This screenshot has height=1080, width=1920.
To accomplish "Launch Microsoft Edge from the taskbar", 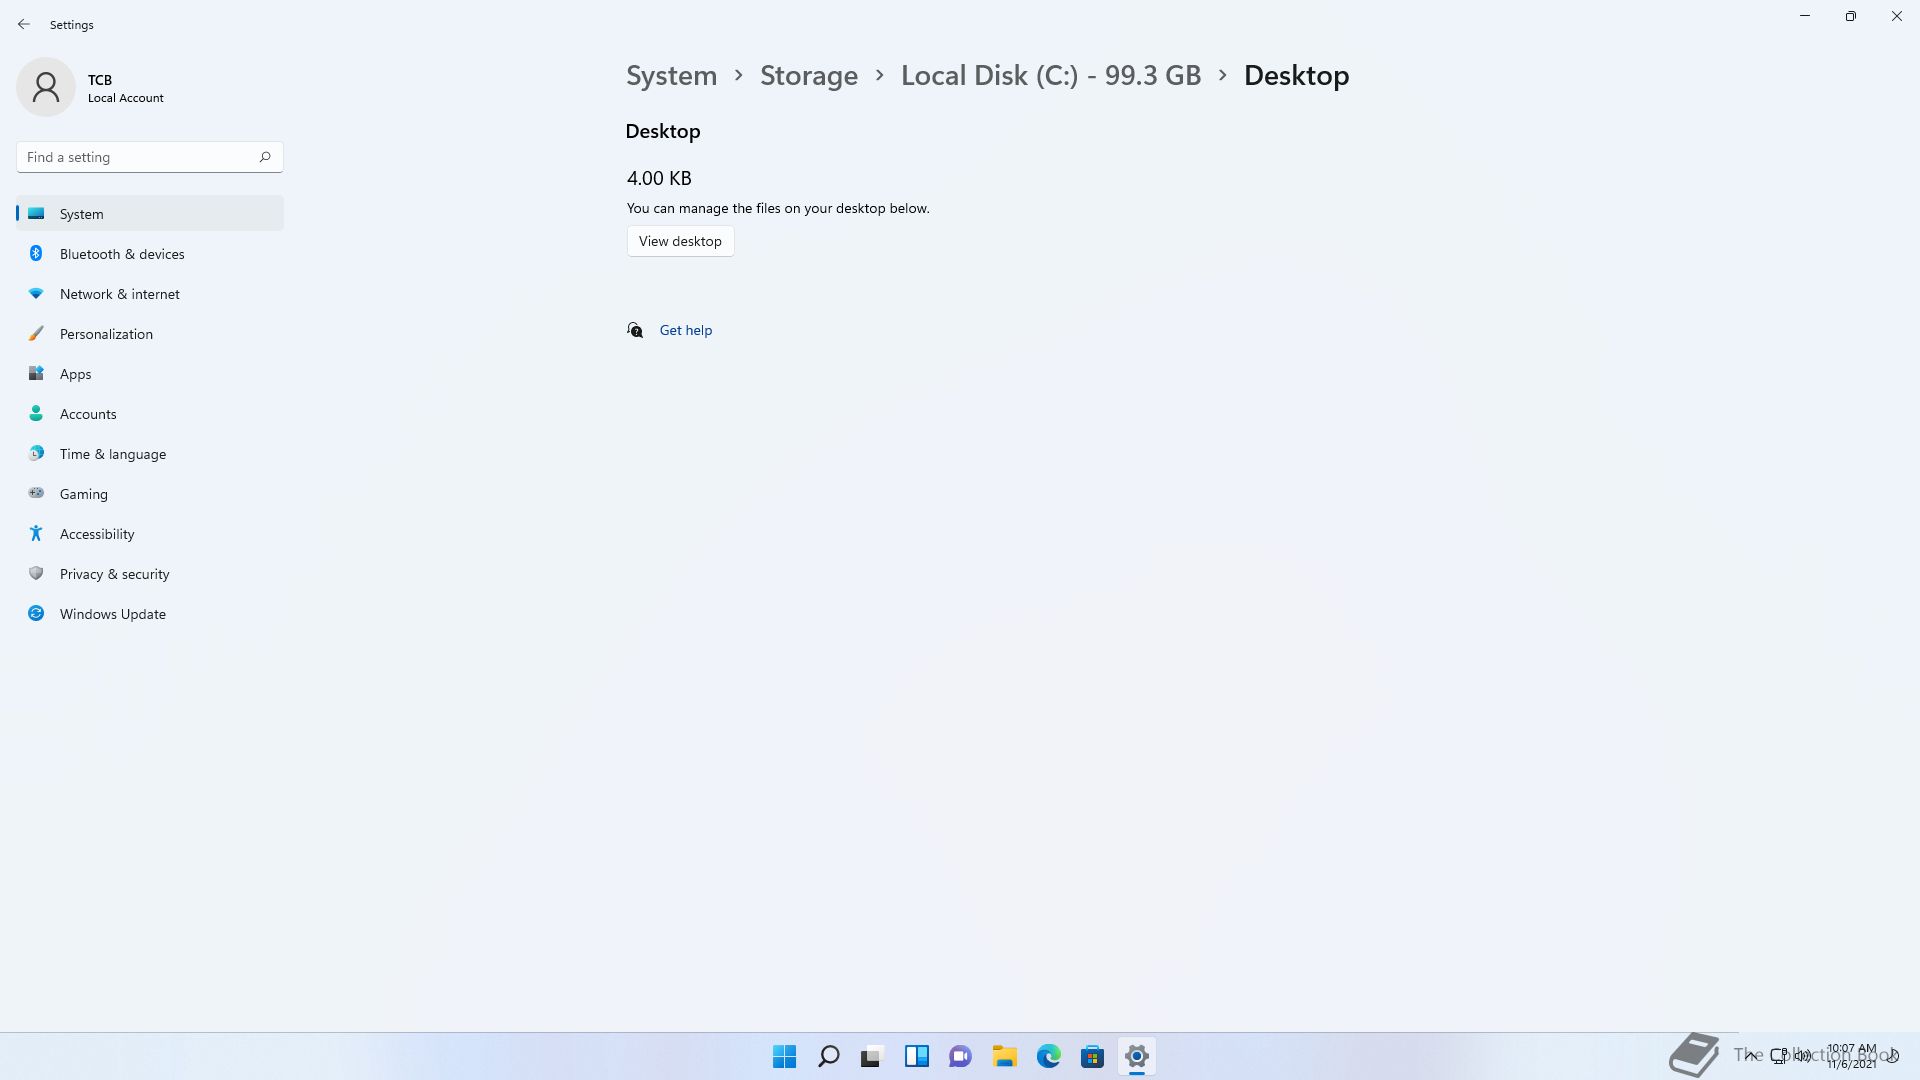I will click(x=1048, y=1056).
